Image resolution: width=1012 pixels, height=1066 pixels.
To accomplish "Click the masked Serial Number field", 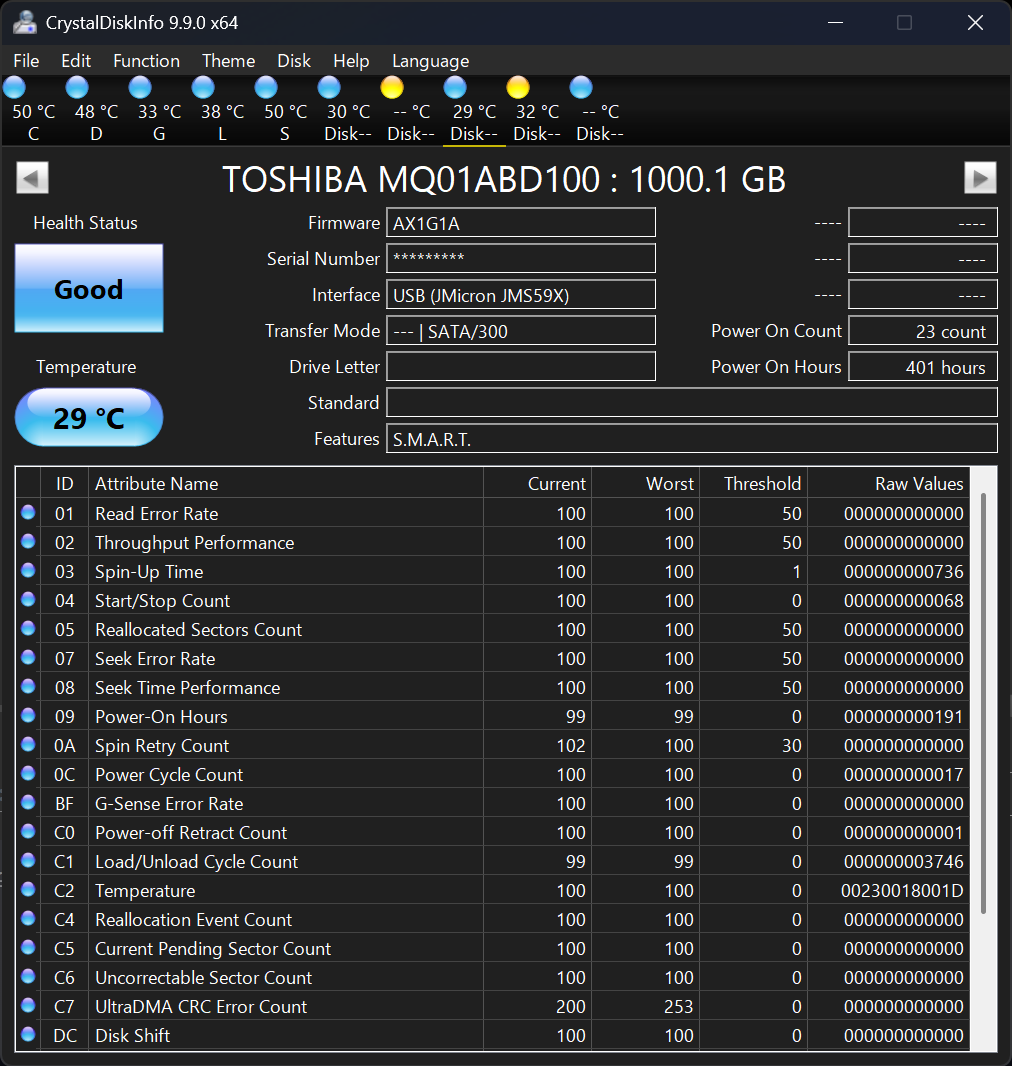I will click(521, 259).
